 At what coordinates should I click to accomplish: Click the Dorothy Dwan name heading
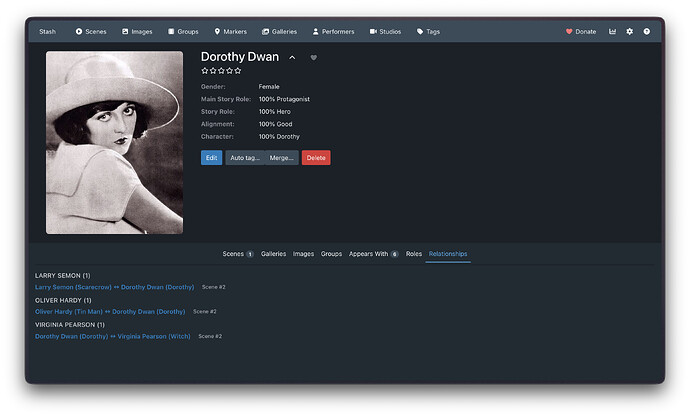point(240,57)
